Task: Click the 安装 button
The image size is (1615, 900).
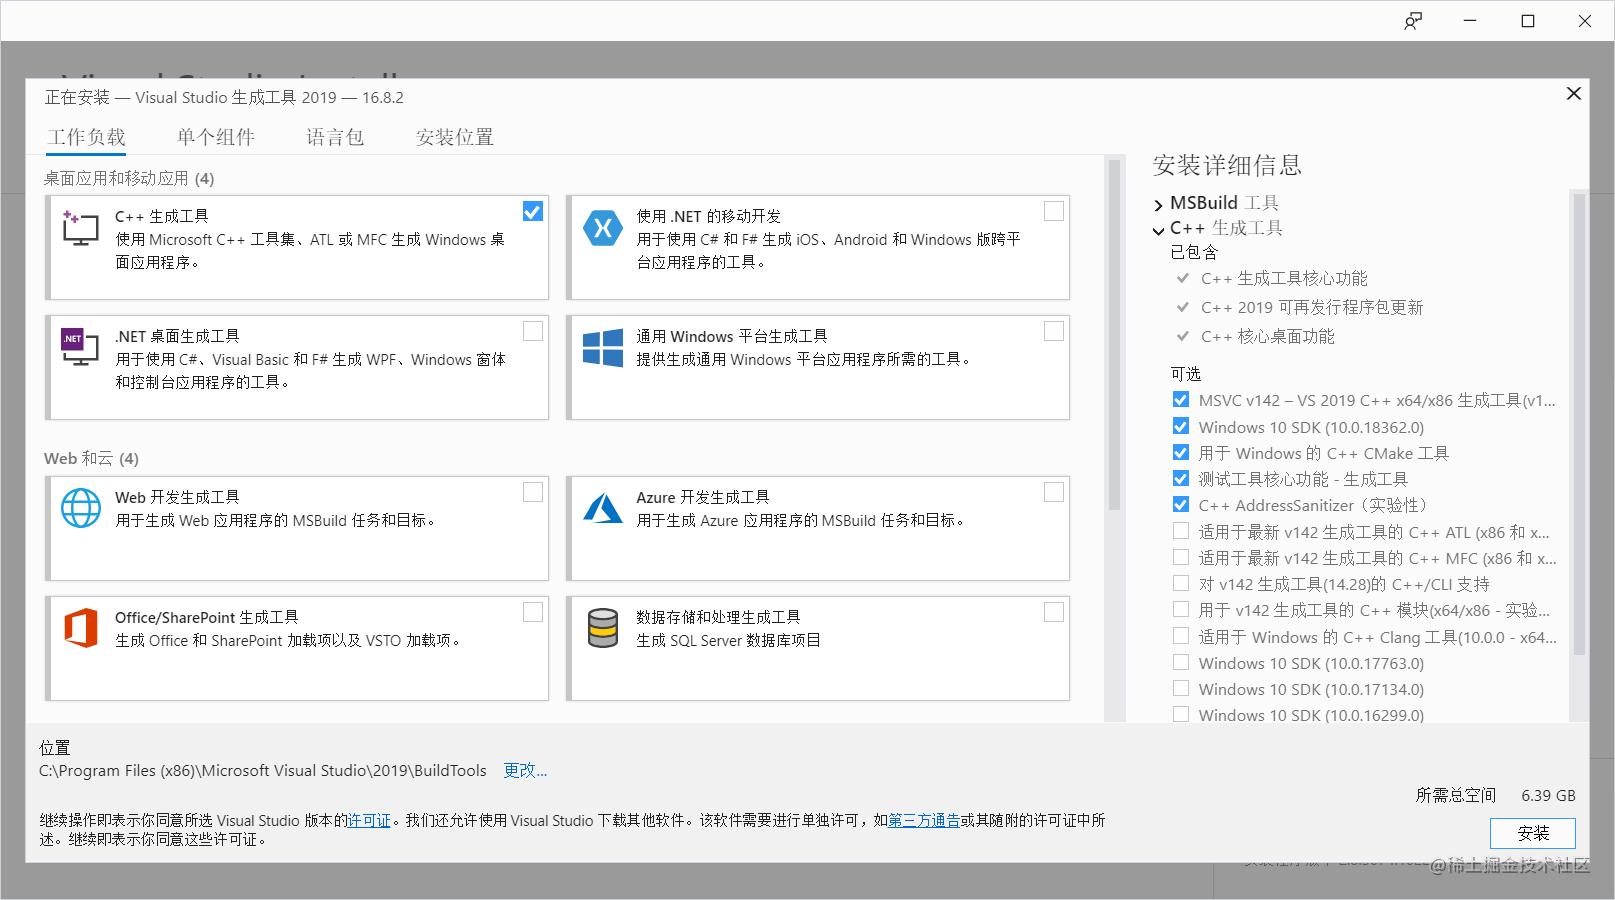Action: point(1533,833)
